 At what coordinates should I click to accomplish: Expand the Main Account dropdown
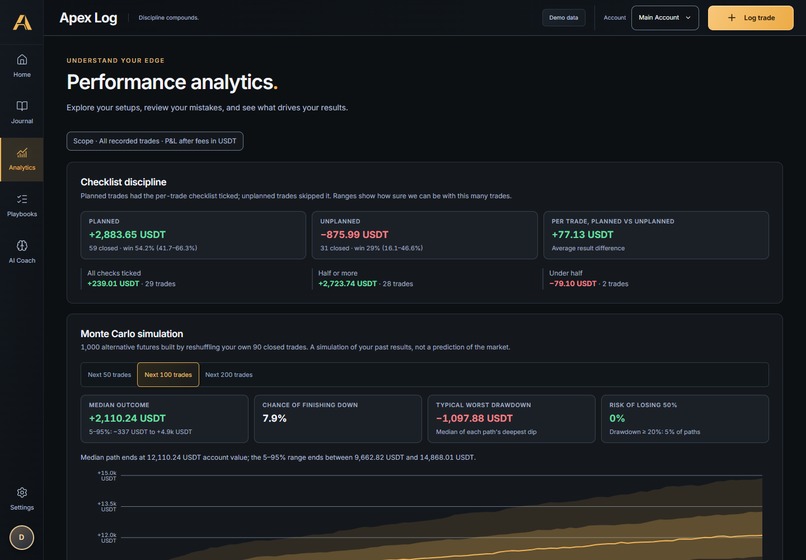[x=665, y=17]
